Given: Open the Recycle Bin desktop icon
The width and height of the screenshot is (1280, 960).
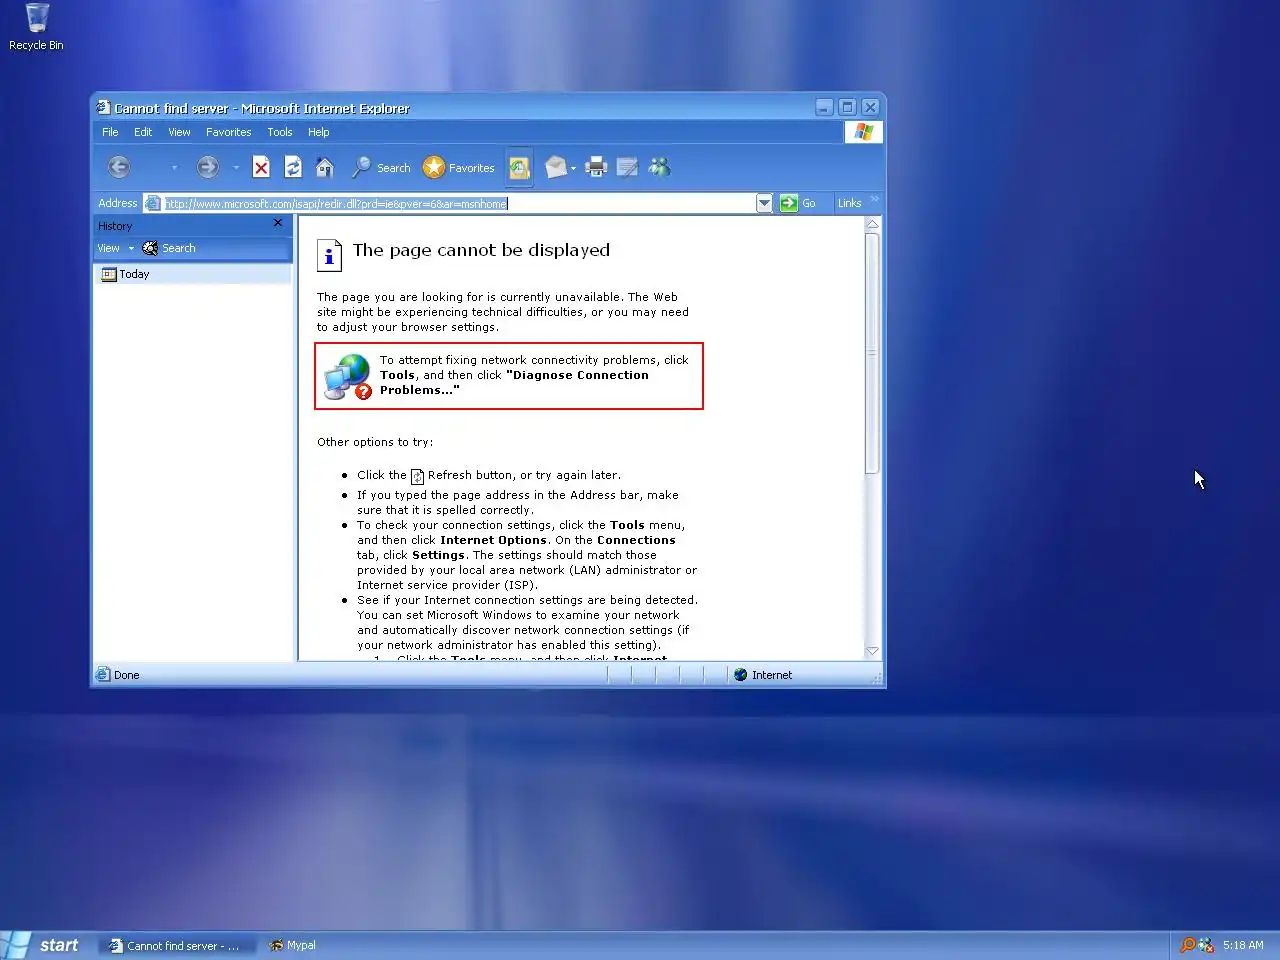Looking at the screenshot, I should point(37,27).
